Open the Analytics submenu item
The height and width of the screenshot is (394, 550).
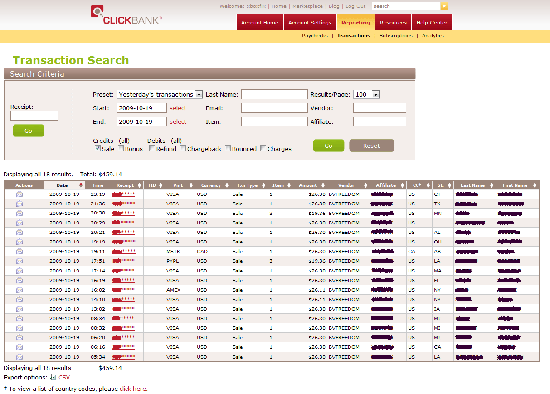point(433,35)
